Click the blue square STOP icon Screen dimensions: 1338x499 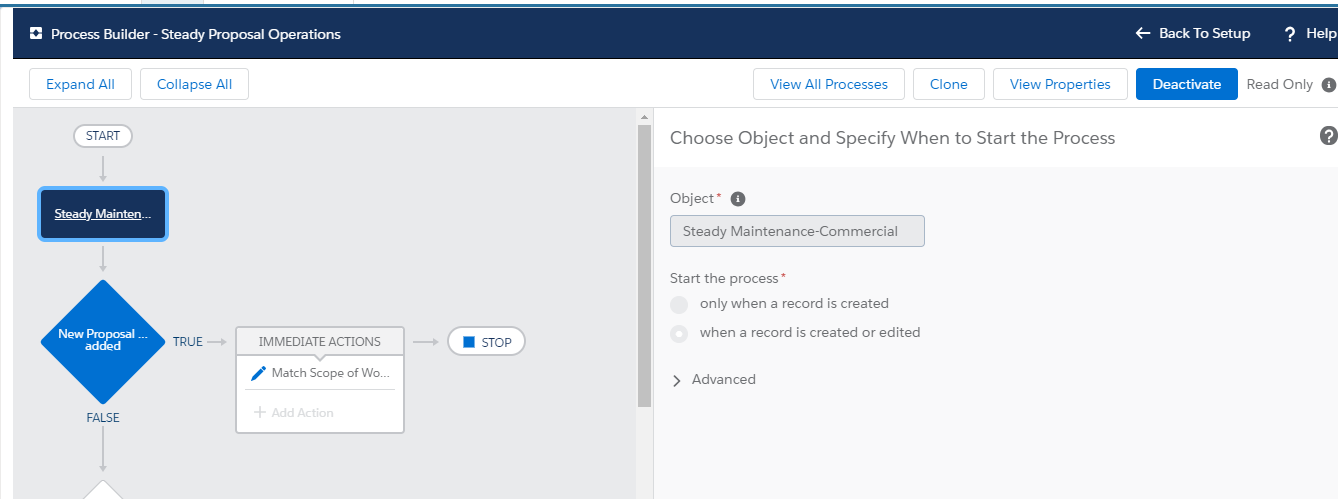468,342
